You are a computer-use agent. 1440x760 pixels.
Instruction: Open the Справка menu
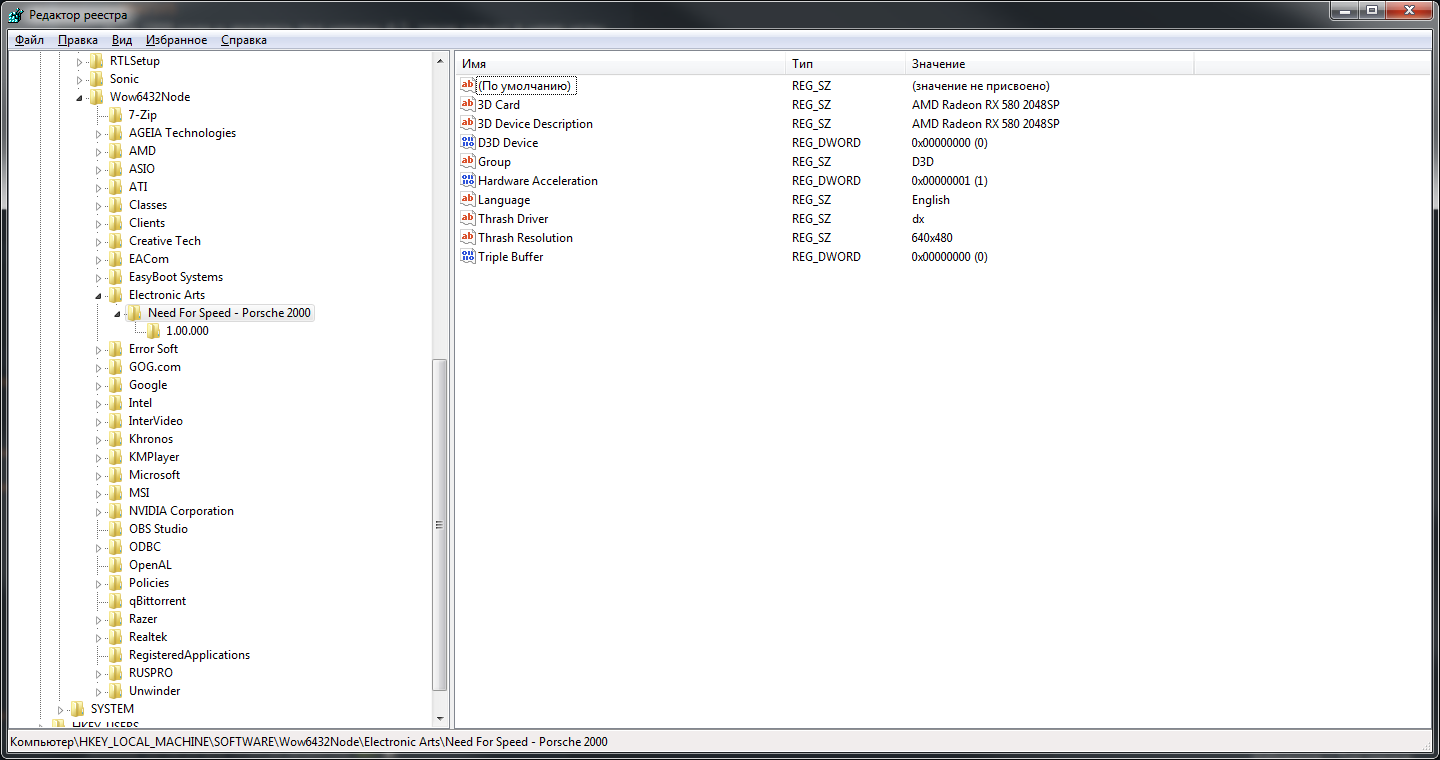point(244,40)
